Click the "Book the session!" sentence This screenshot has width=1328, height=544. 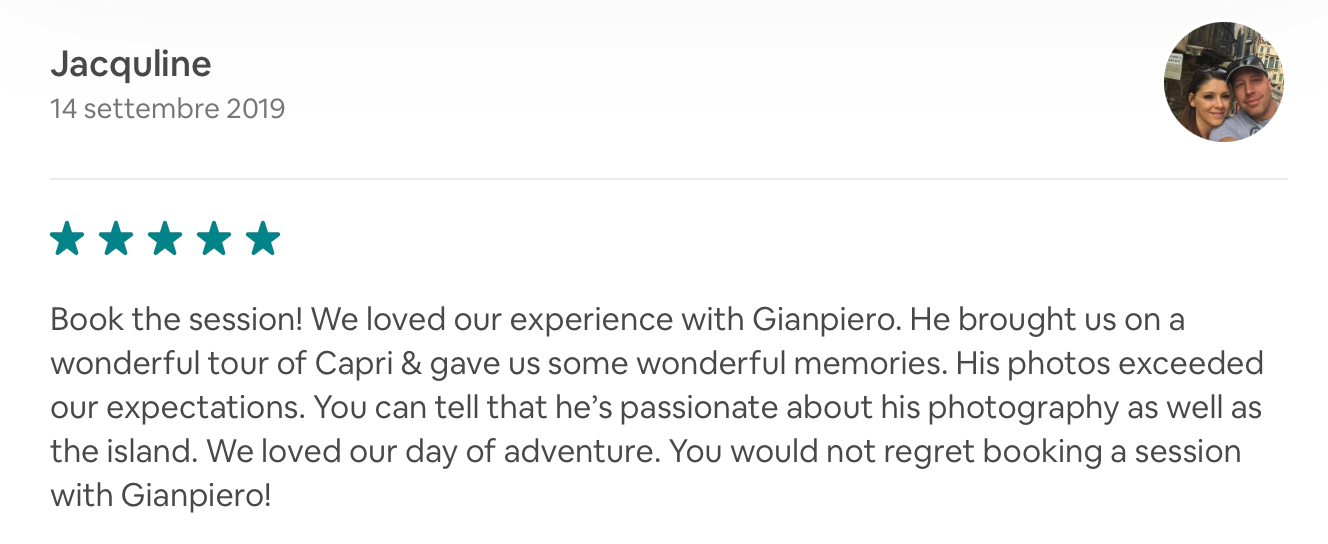click(176, 320)
